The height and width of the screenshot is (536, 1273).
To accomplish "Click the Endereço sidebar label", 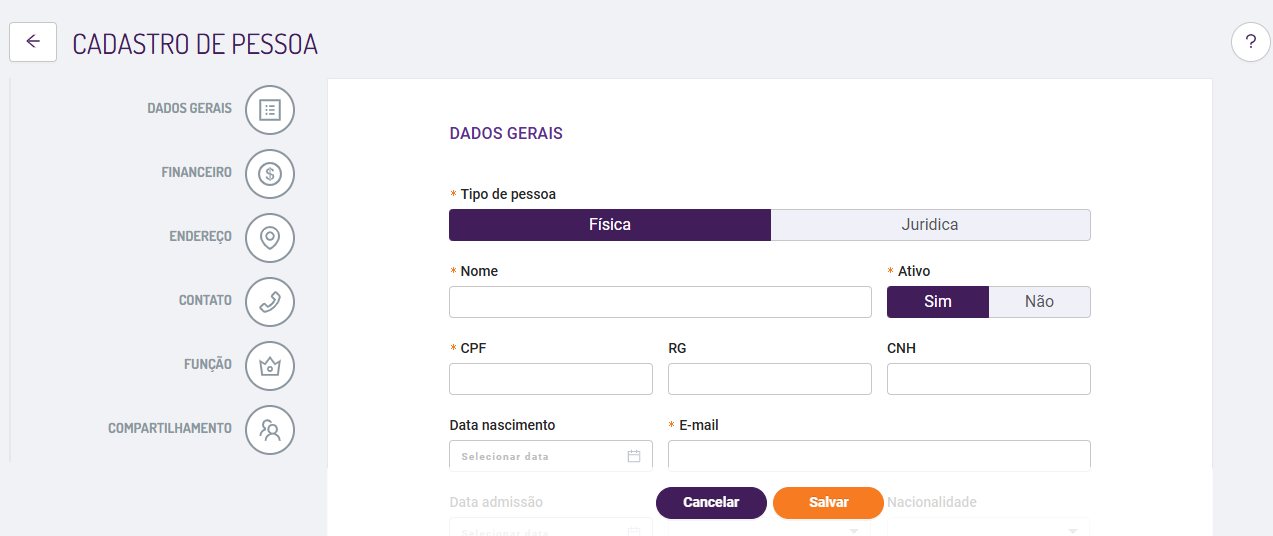I will click(x=200, y=237).
